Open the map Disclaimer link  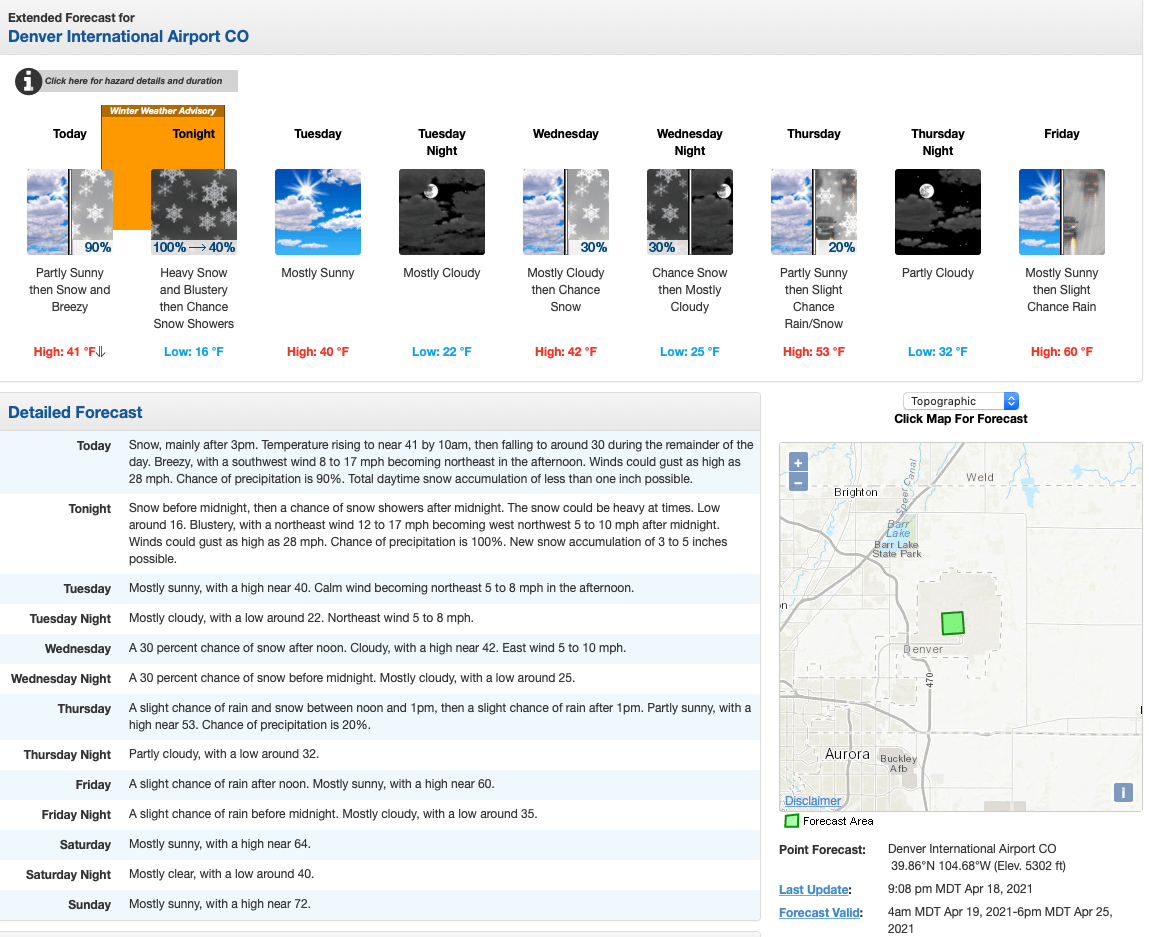pyautogui.click(x=813, y=801)
